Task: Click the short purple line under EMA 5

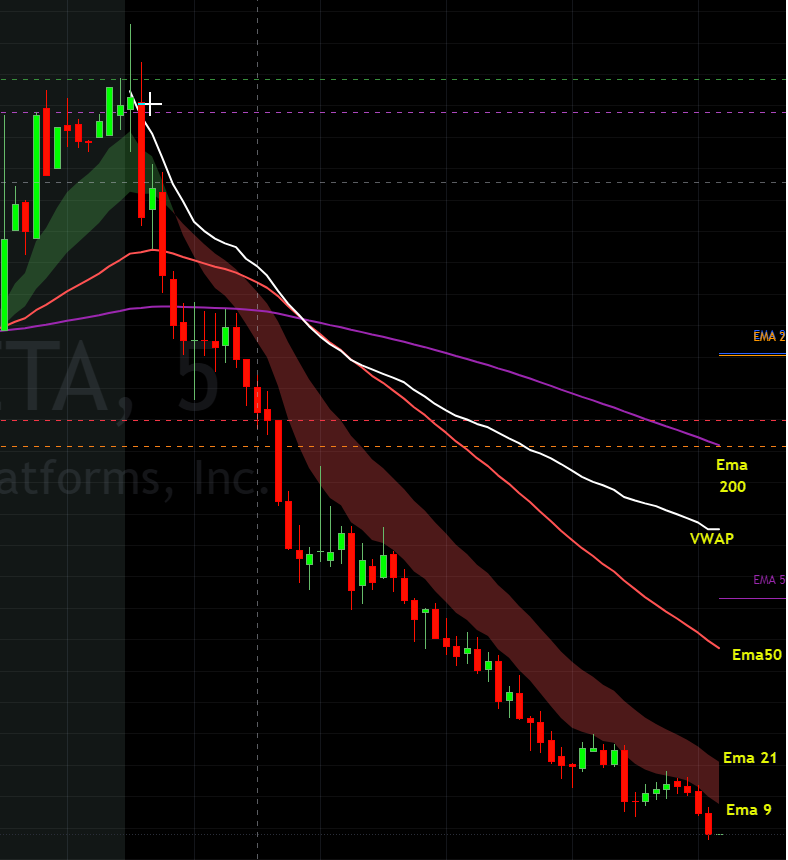Action: 752,598
